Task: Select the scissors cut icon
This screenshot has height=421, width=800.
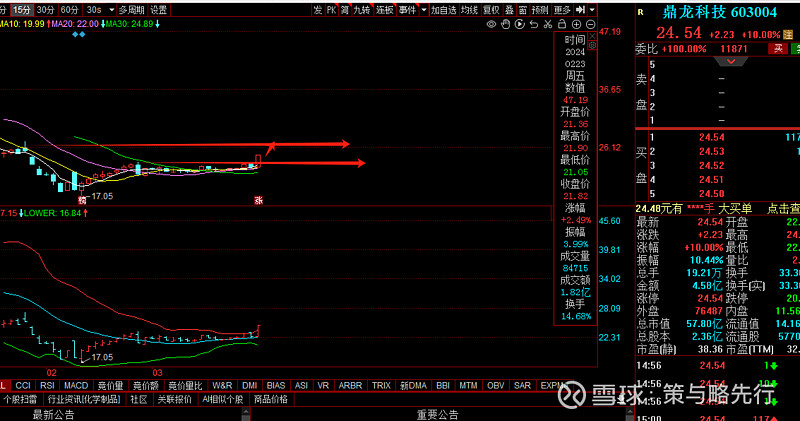Action: (x=548, y=24)
